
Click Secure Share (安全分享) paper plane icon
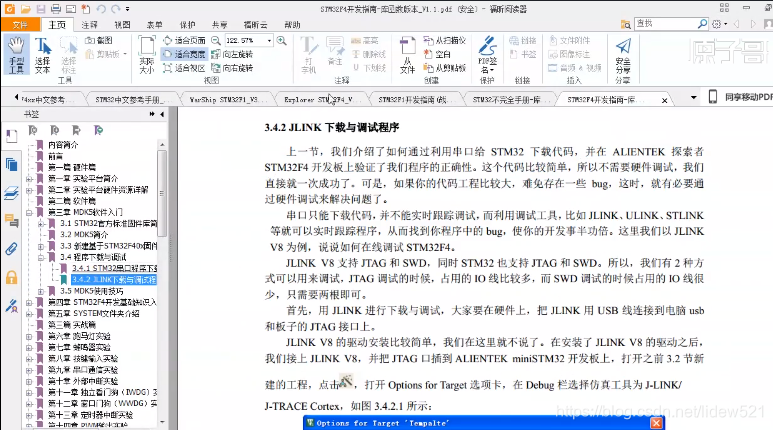tap(623, 54)
